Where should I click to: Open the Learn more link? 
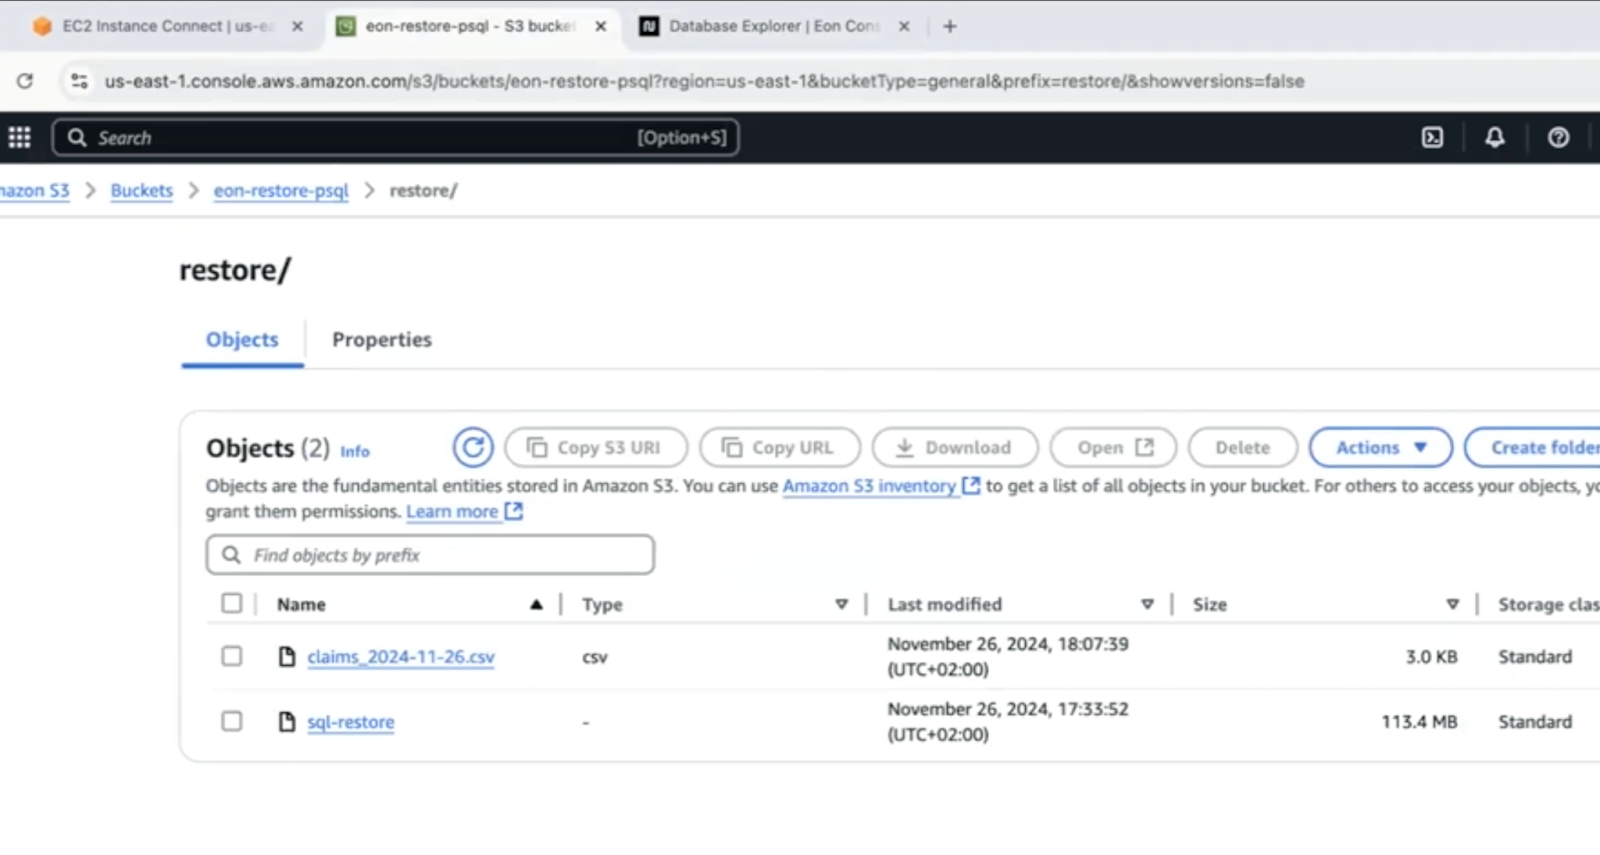[452, 511]
